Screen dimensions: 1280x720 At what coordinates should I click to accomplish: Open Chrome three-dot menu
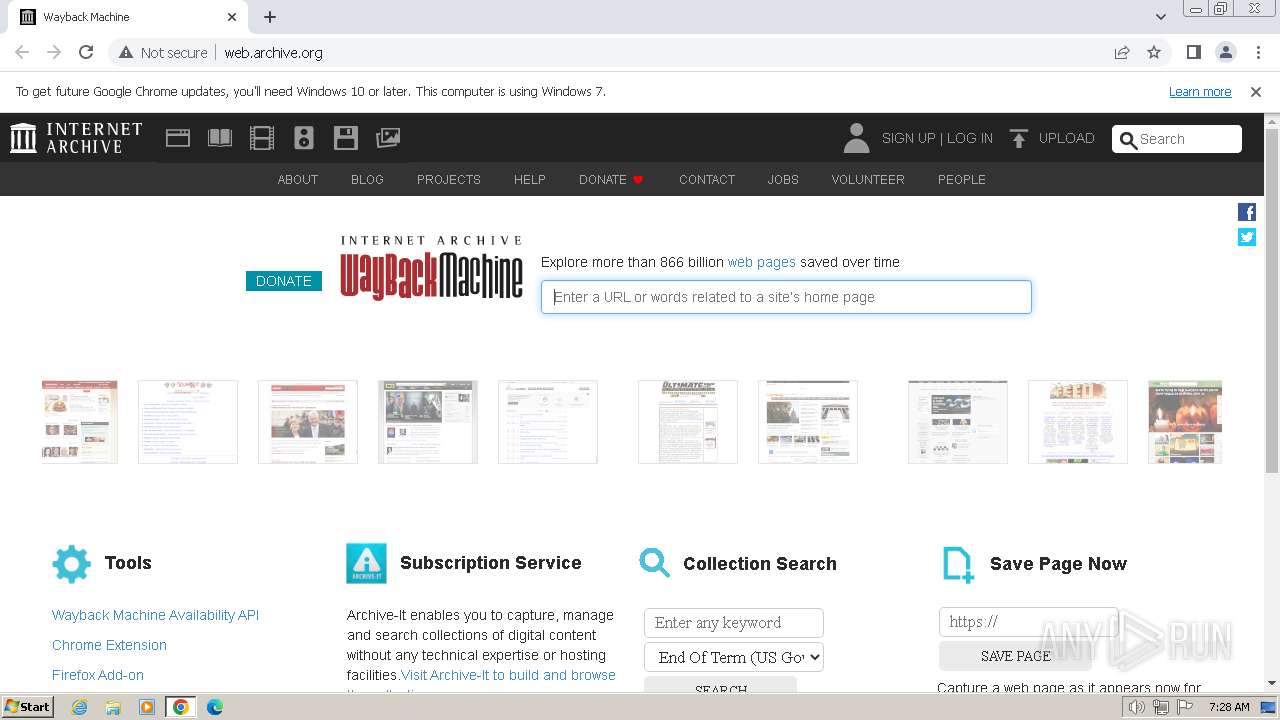pos(1258,53)
